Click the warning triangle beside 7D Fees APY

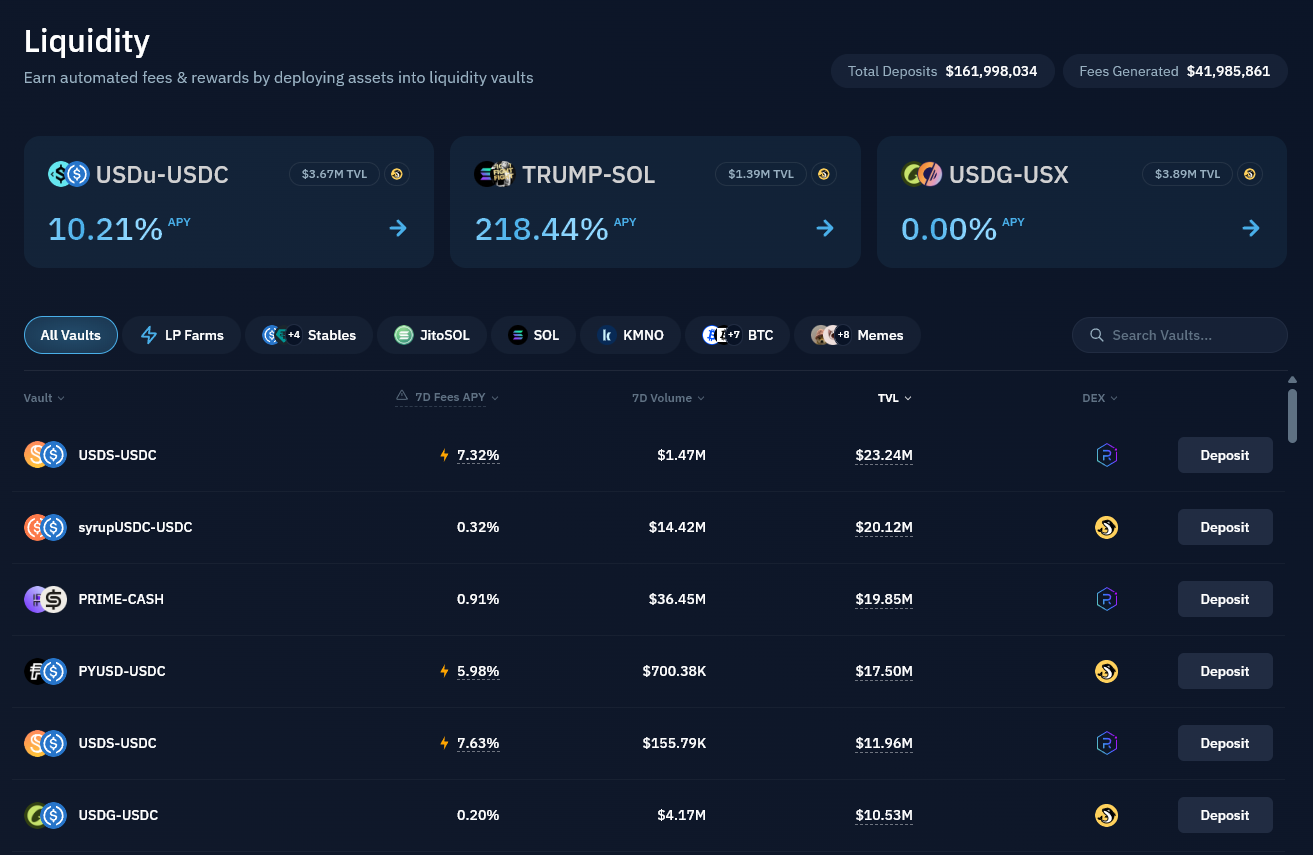pos(402,396)
